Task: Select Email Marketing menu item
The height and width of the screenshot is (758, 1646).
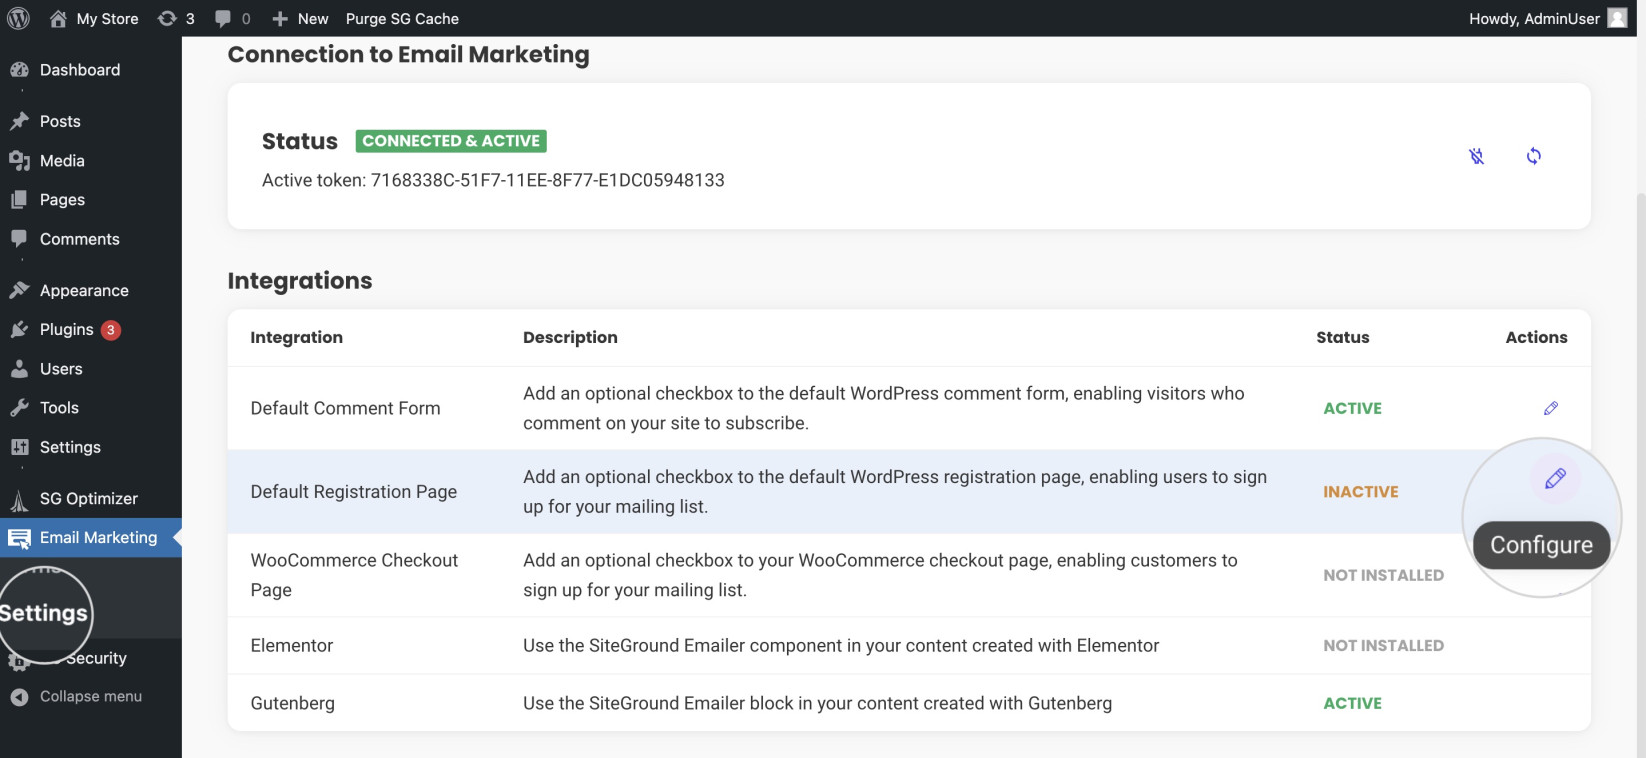Action: tap(91, 538)
